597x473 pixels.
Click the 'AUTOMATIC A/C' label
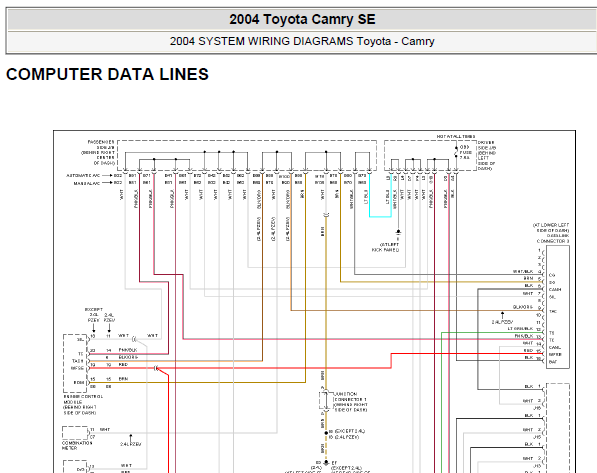click(x=83, y=176)
